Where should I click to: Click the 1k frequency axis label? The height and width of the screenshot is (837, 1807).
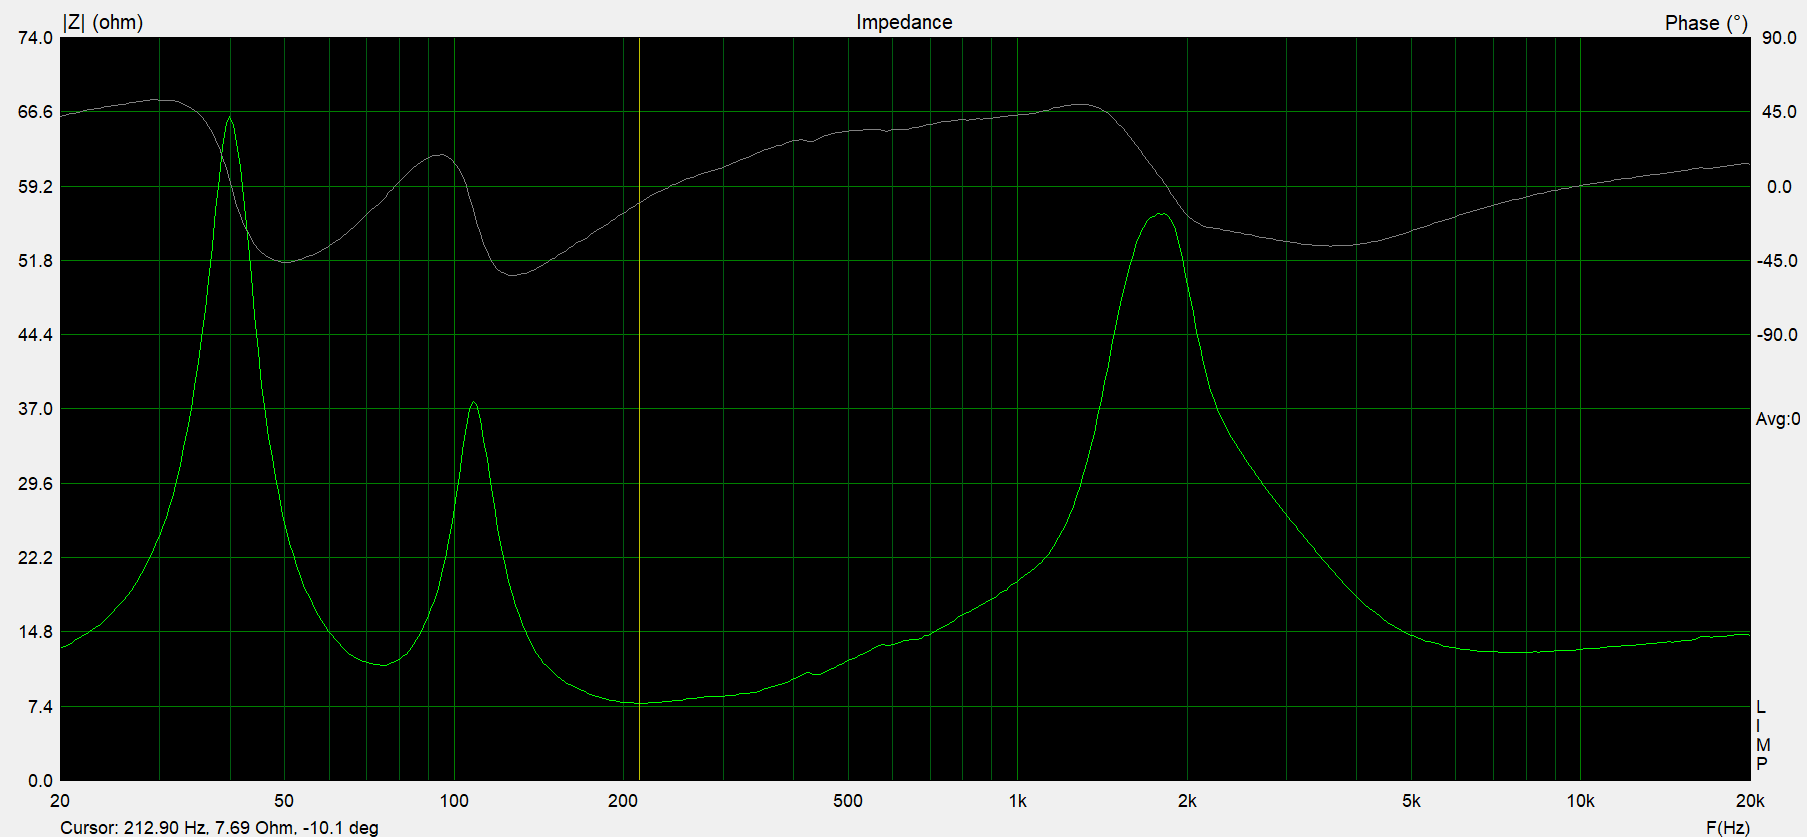1017,801
